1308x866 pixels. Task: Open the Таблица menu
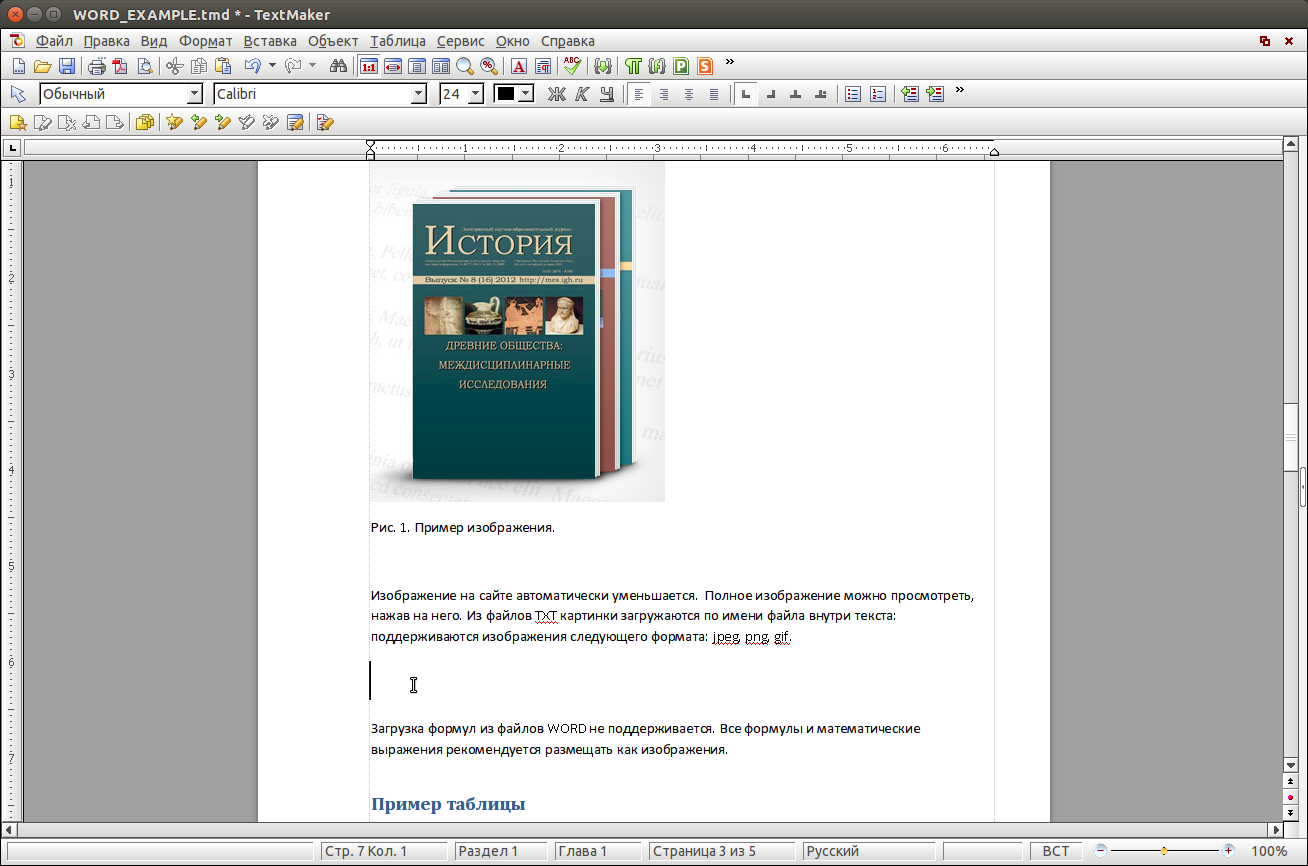pyautogui.click(x=398, y=41)
